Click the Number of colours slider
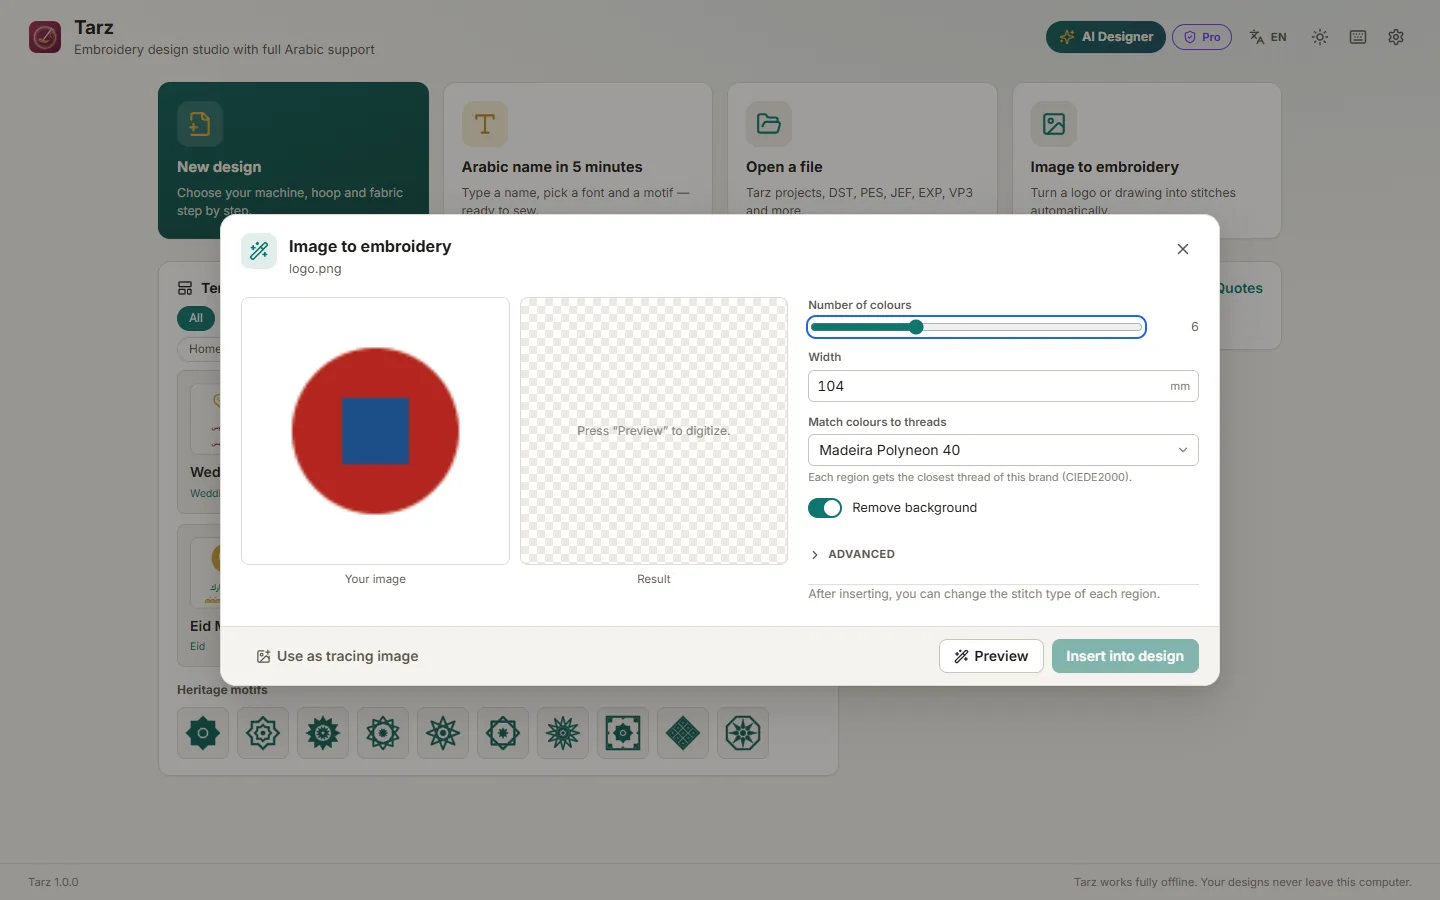Screen dimensions: 1440x900 (976, 327)
